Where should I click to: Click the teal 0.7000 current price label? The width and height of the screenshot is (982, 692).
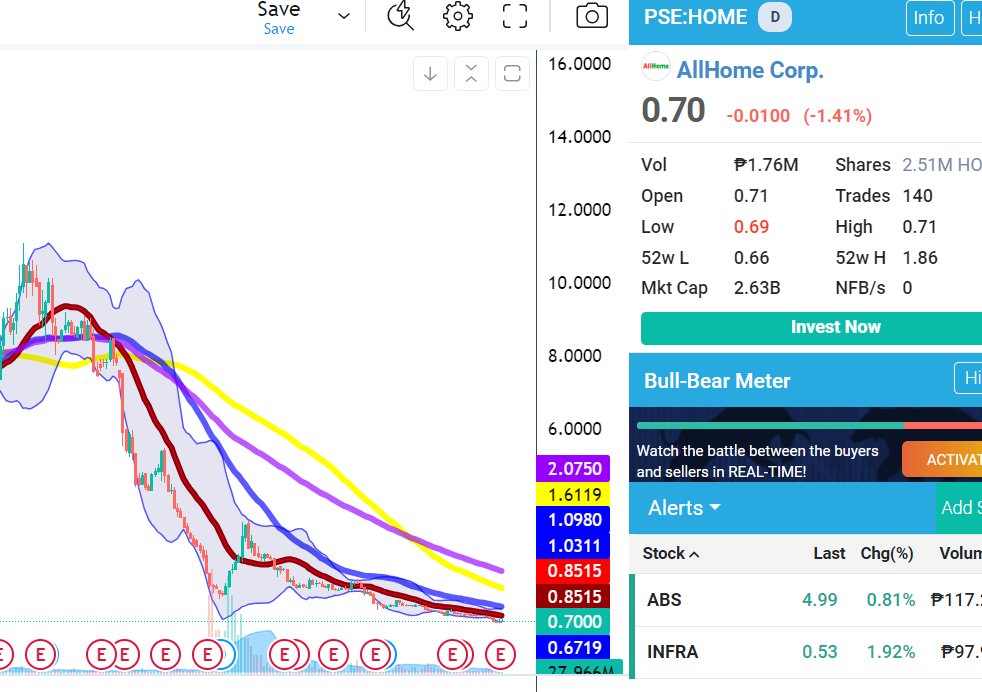point(574,622)
